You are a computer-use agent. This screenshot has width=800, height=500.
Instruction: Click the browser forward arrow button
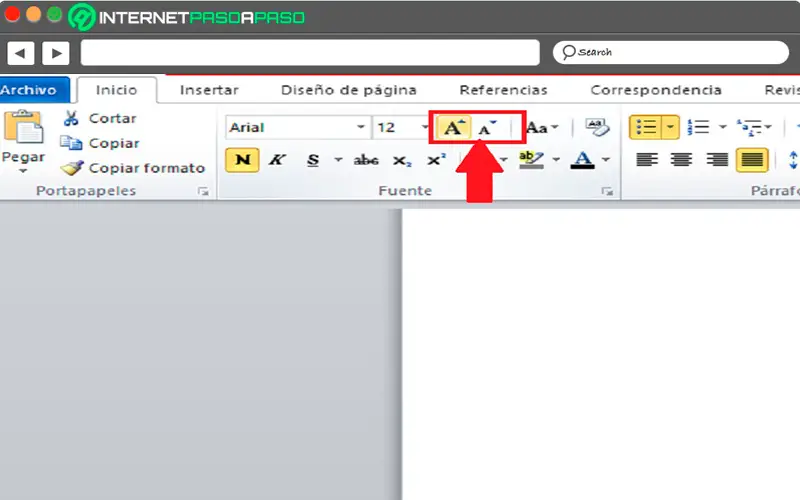click(x=56, y=53)
